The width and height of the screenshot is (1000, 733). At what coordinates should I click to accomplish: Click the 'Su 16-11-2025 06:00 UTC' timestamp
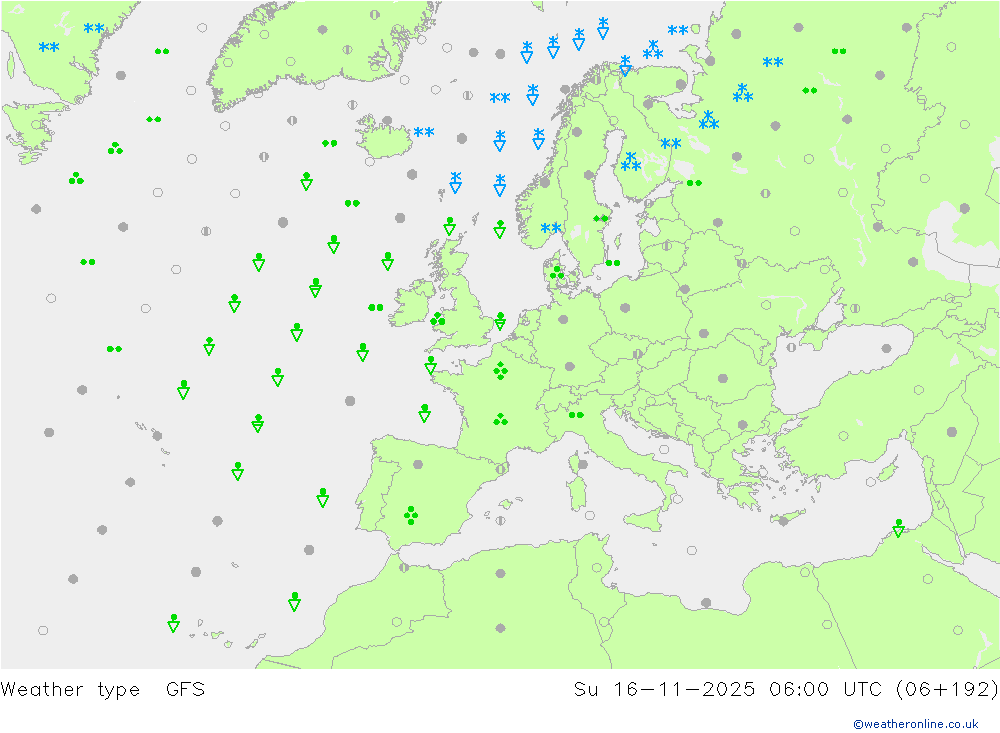[727, 689]
